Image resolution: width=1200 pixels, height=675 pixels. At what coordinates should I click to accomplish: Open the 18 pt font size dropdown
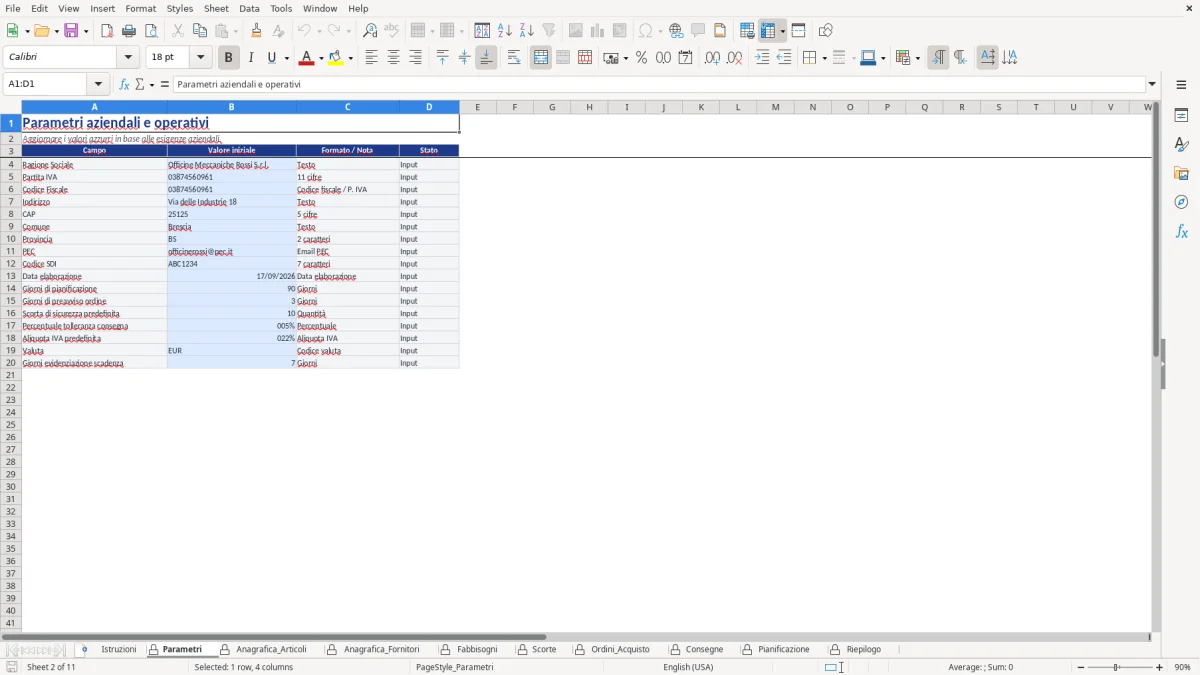(200, 58)
